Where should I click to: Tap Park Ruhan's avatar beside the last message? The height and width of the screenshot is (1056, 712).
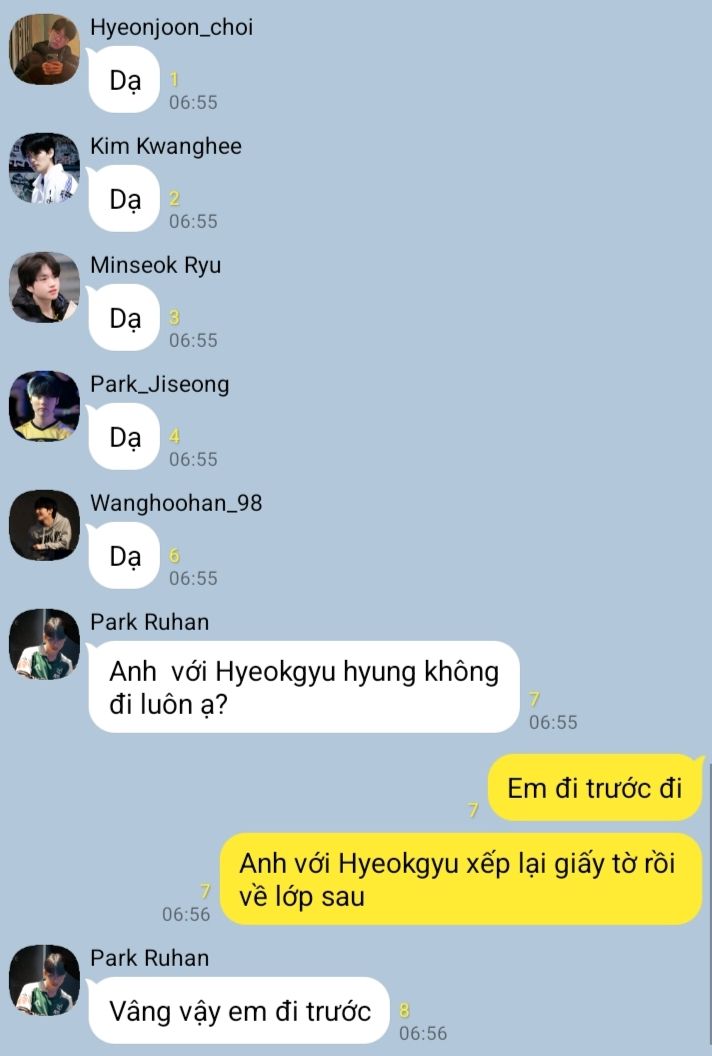44,981
